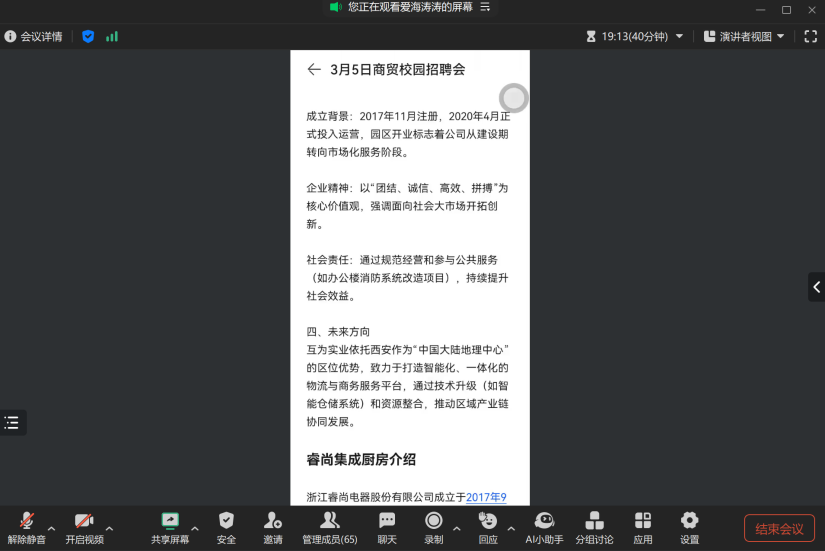Launch the AI小助手 assistant

pos(544,526)
